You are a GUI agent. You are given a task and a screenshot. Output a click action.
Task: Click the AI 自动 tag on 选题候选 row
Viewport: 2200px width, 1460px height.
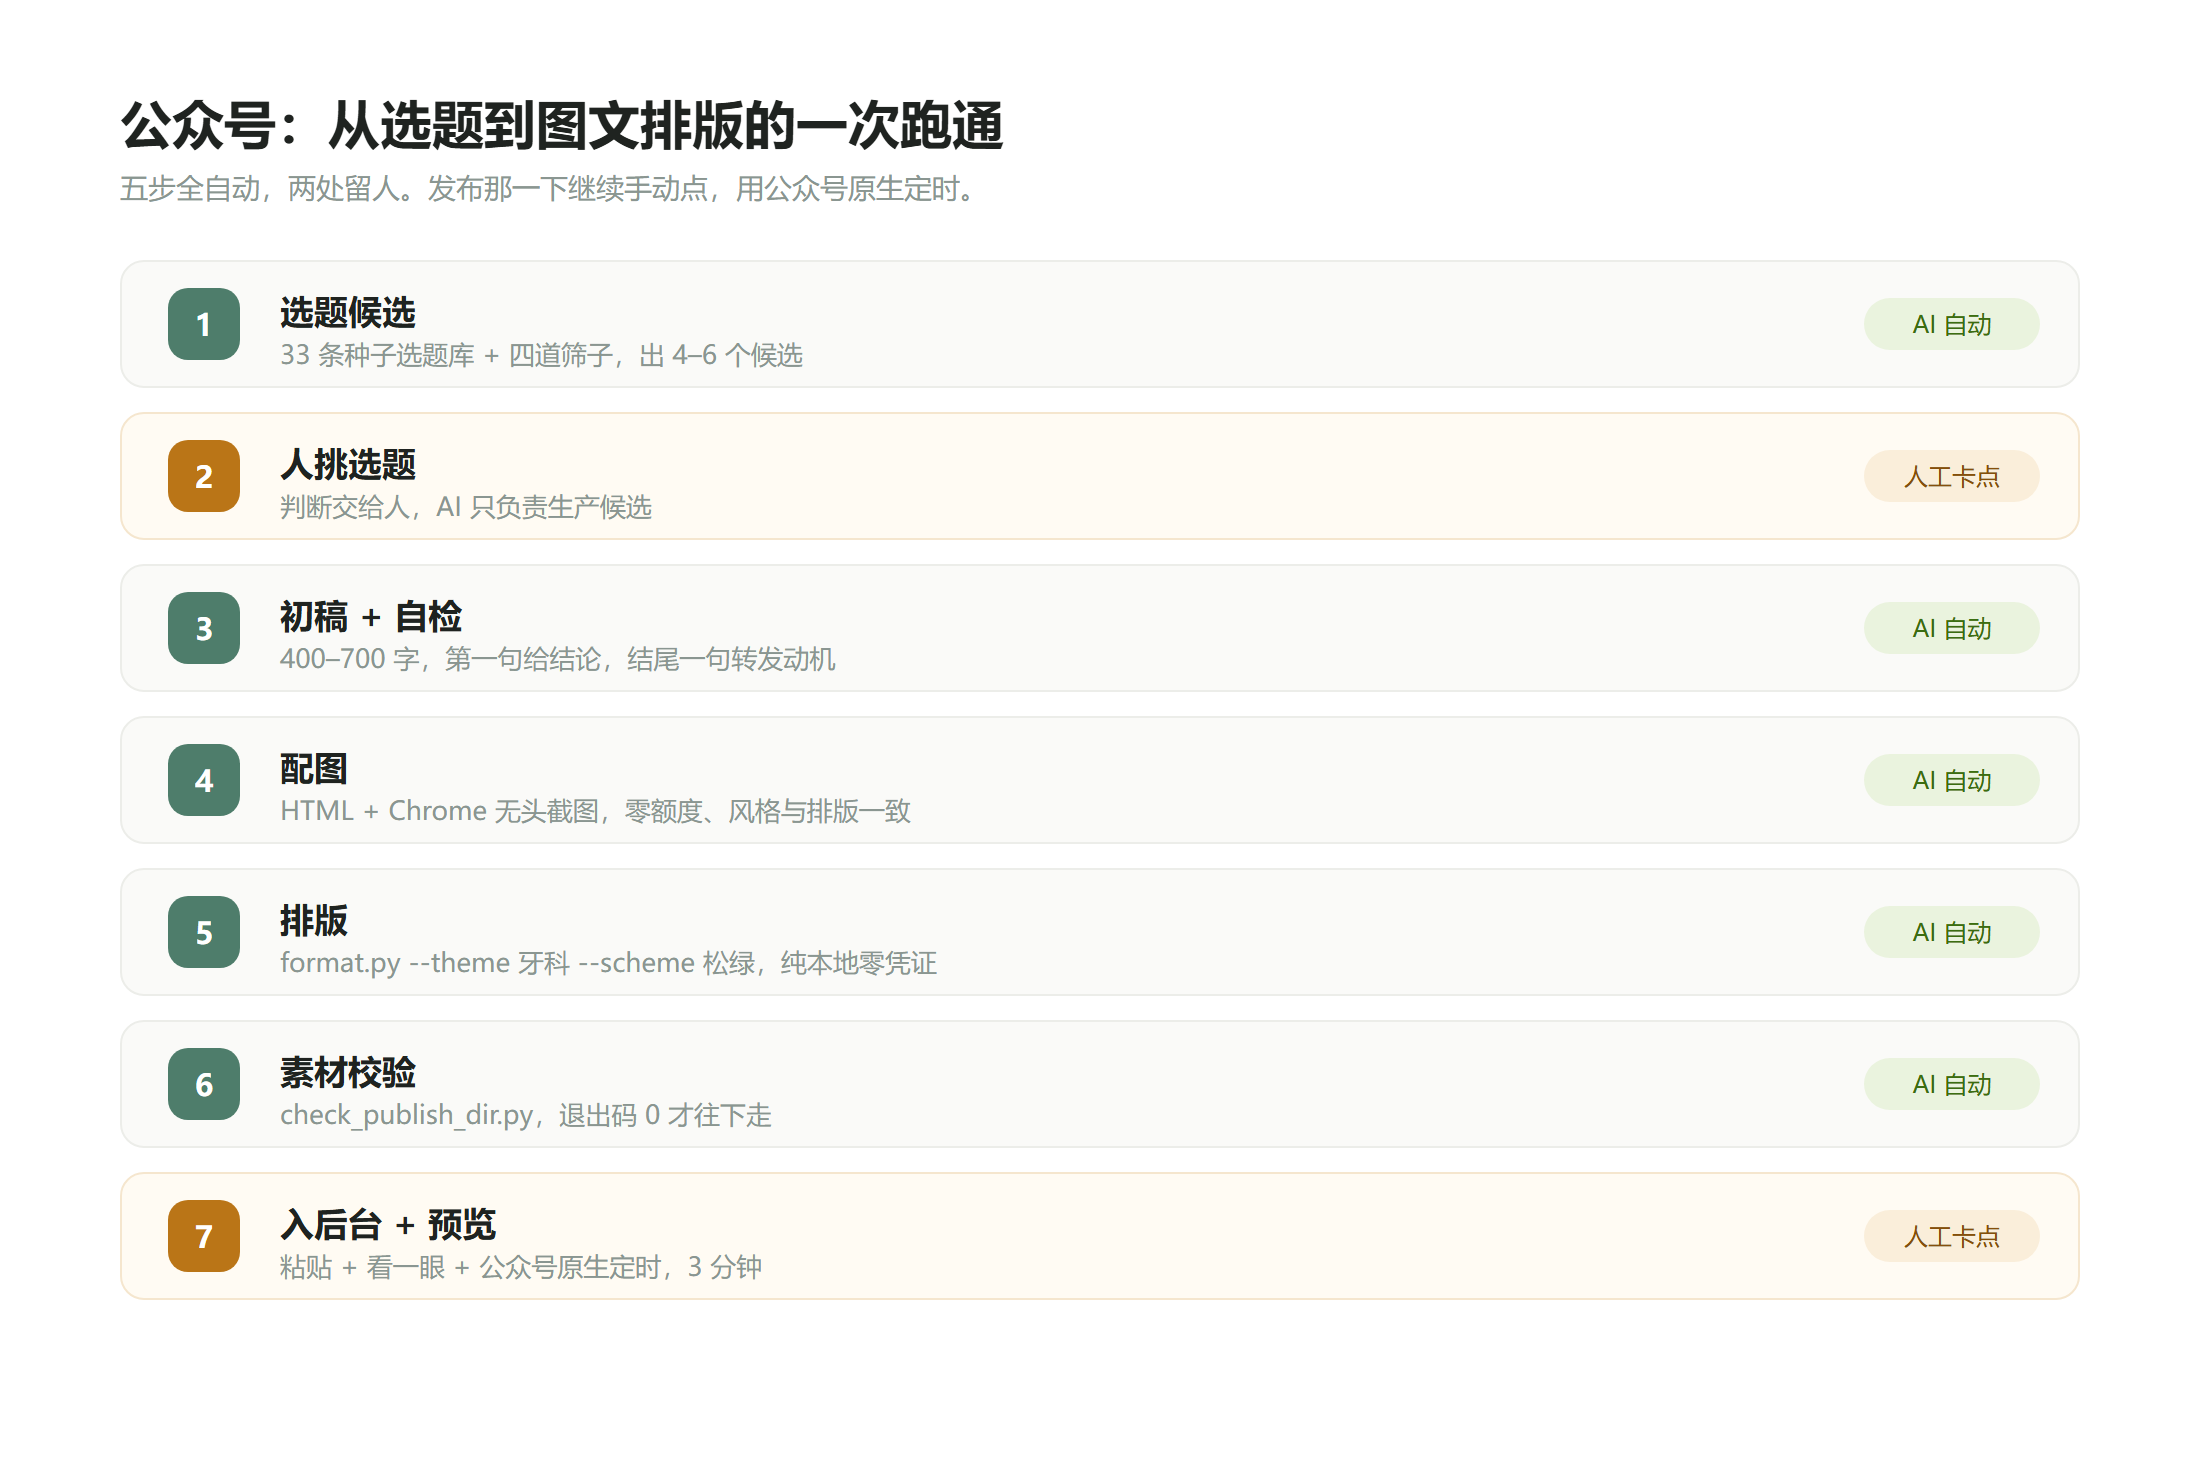(1951, 324)
